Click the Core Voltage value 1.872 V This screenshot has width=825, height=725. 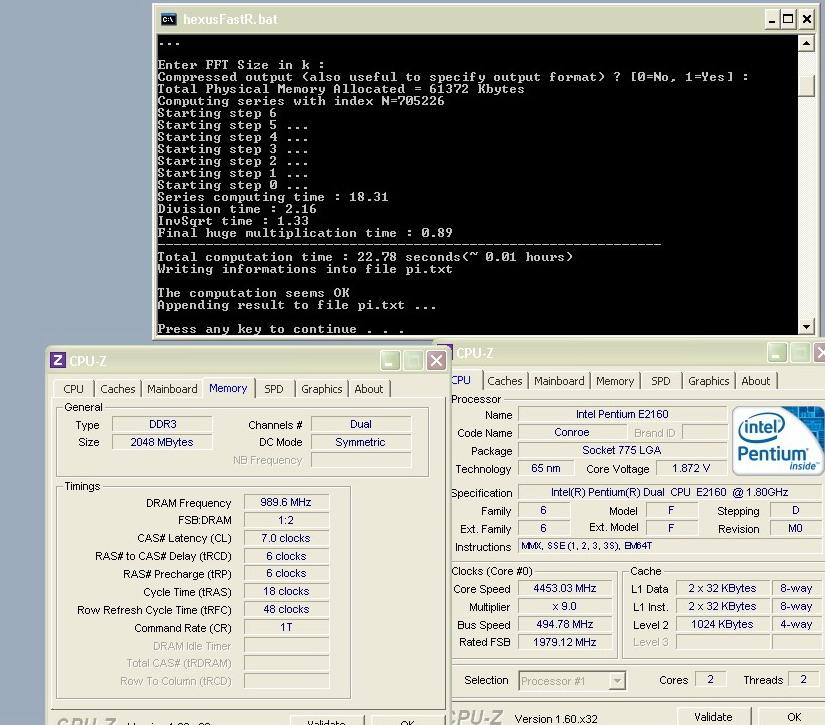click(x=691, y=468)
